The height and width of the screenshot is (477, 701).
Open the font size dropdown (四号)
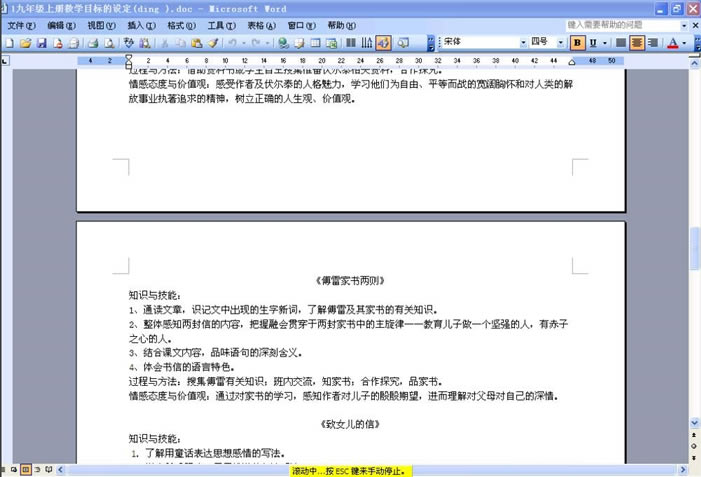(x=560, y=43)
